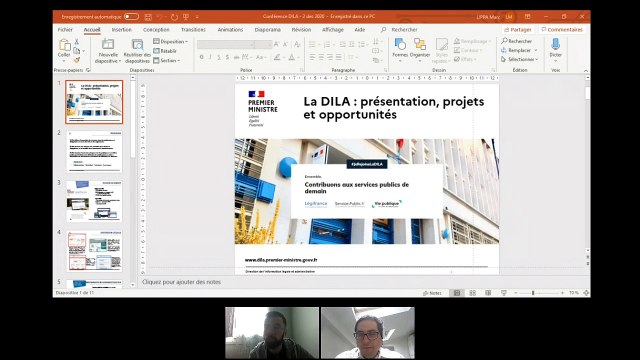Open the font name combo box
640x360 pixels.
click(x=226, y=44)
